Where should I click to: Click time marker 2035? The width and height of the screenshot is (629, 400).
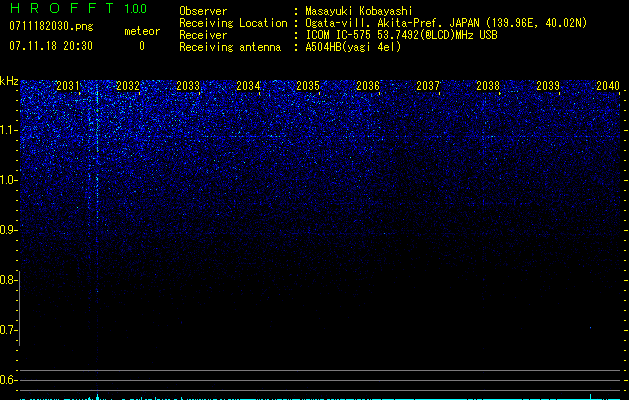[x=308, y=86]
